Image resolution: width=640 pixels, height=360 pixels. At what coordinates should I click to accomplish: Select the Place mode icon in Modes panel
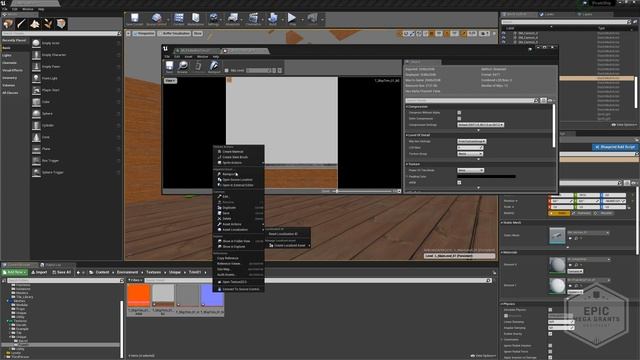click(8, 24)
